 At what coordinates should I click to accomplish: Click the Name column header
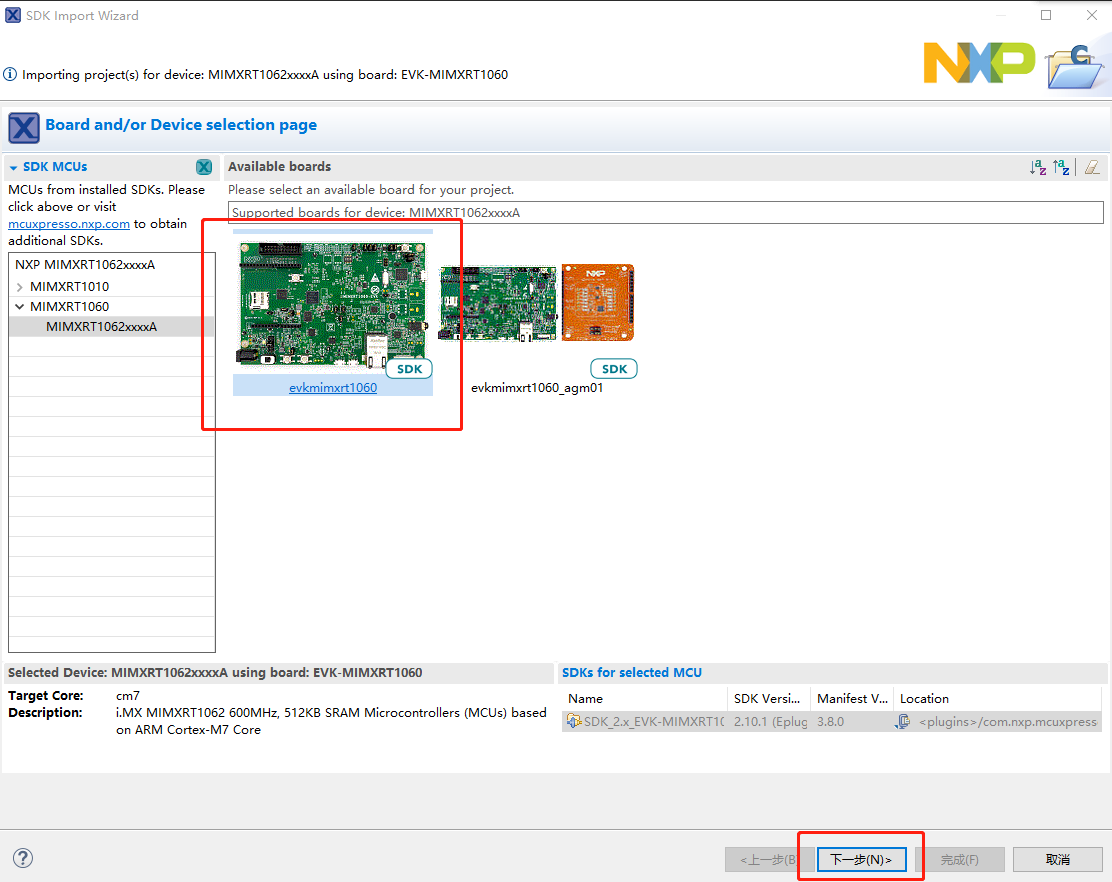click(x=644, y=698)
